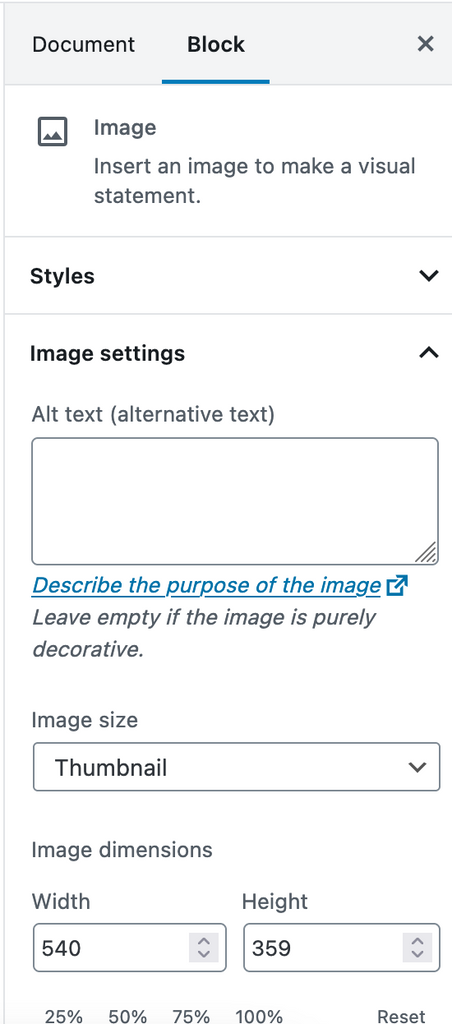Click the Image block icon
The width and height of the screenshot is (452, 1024).
(x=52, y=131)
